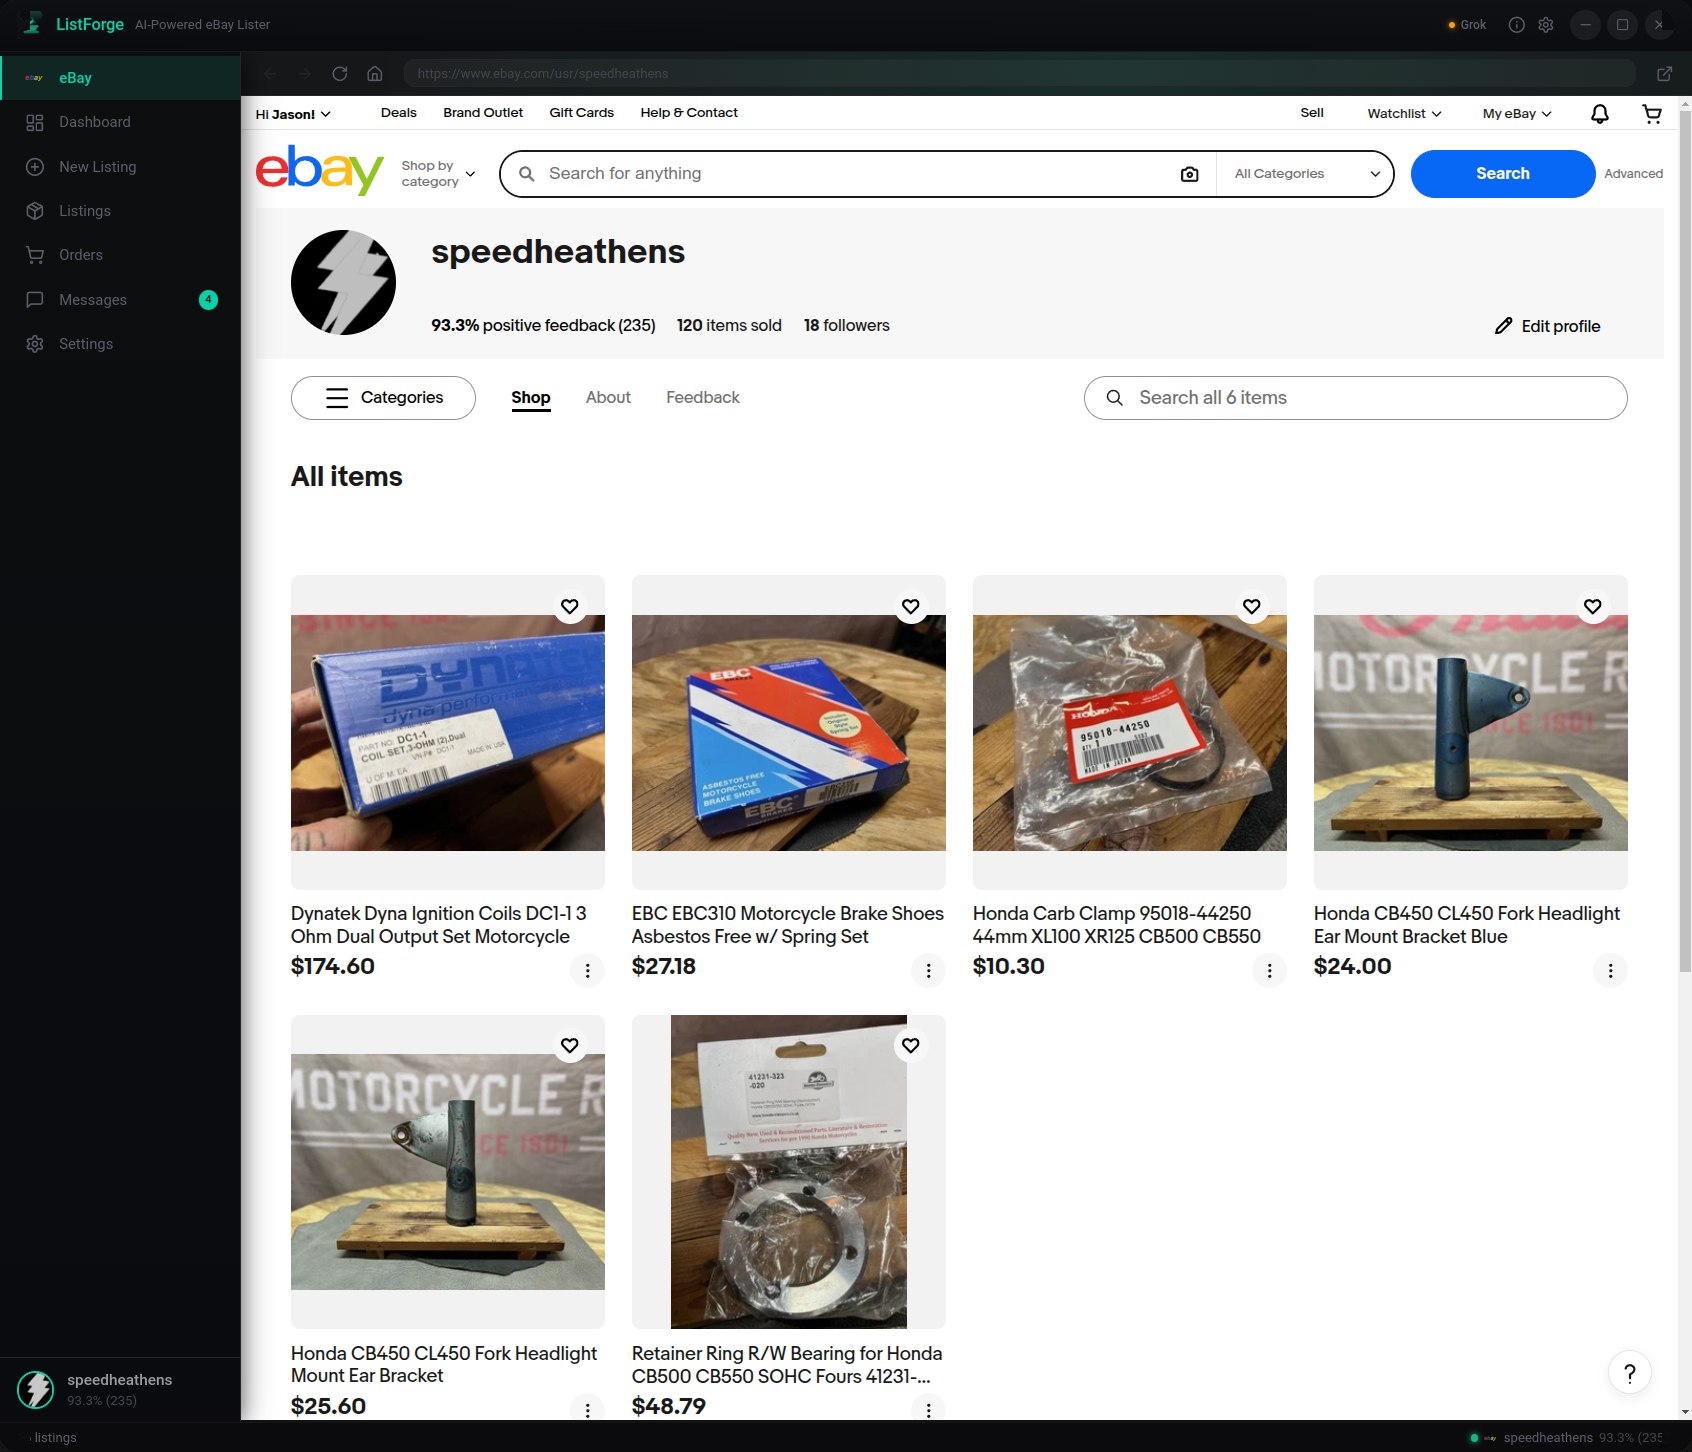Open Dynatek Dyna Ignition Coils thumbnail
The image size is (1692, 1452).
(448, 732)
